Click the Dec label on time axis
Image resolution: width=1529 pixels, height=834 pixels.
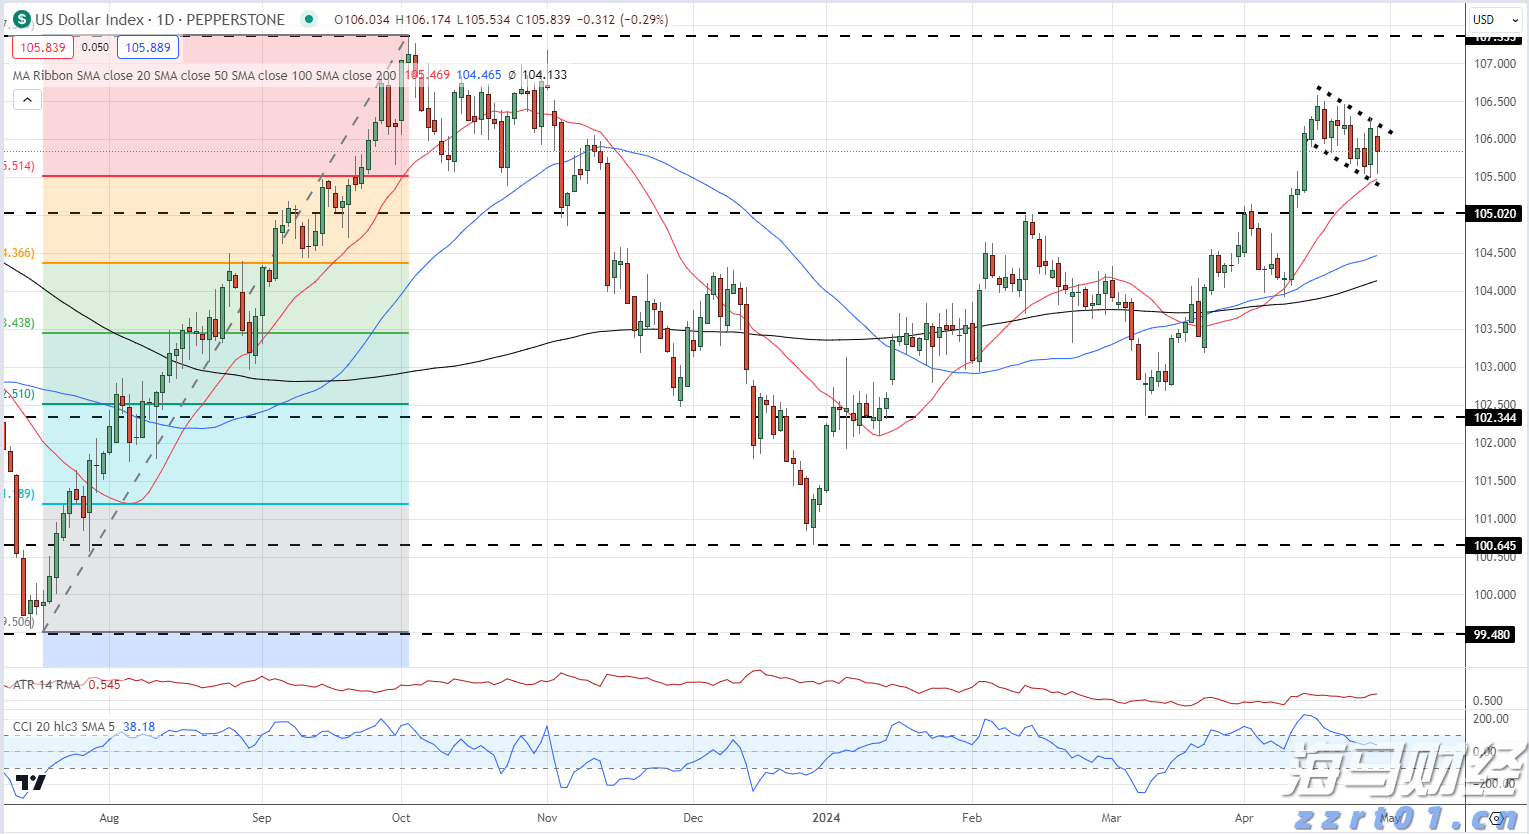pyautogui.click(x=693, y=818)
